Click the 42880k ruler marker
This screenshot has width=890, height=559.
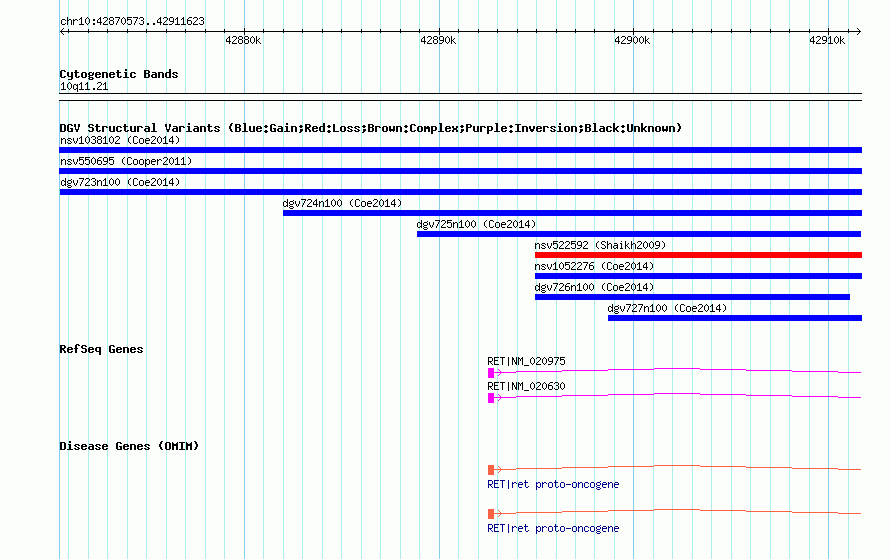[x=243, y=40]
